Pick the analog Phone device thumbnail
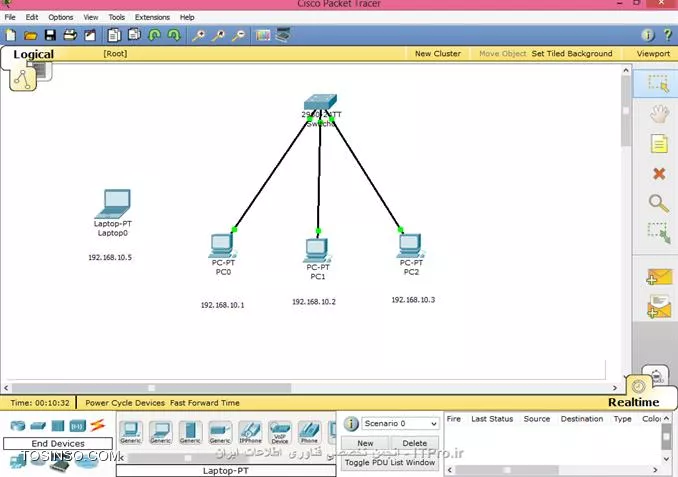The image size is (678, 477). pos(310,432)
